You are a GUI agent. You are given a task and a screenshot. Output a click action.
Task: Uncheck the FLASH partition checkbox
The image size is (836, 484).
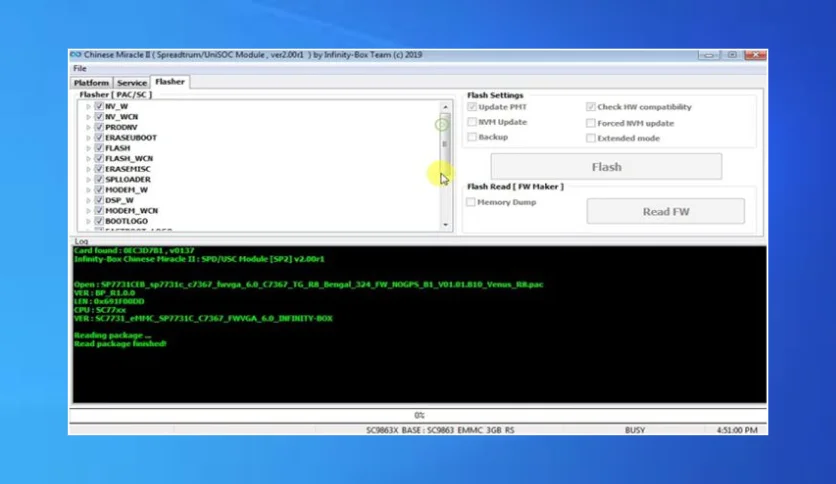click(99, 148)
